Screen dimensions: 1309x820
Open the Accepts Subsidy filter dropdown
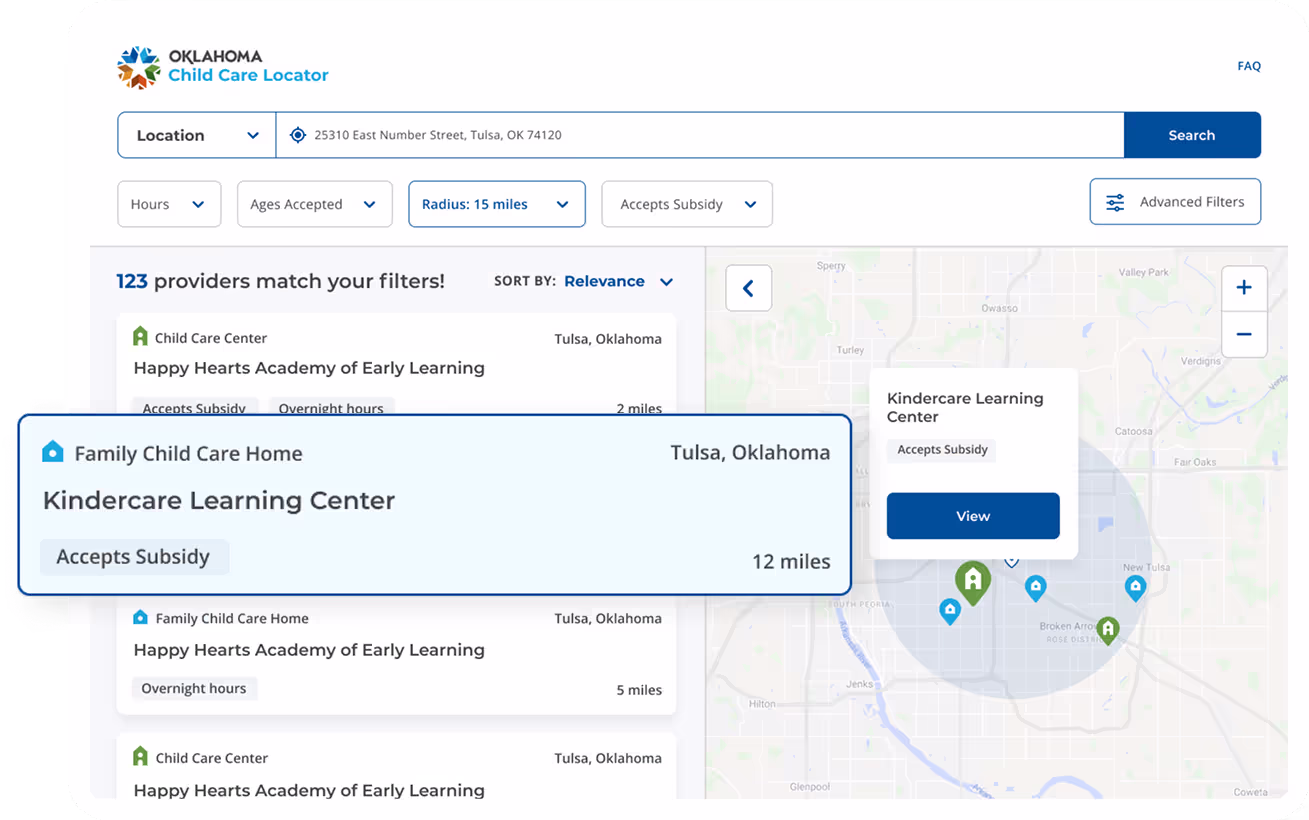click(687, 204)
